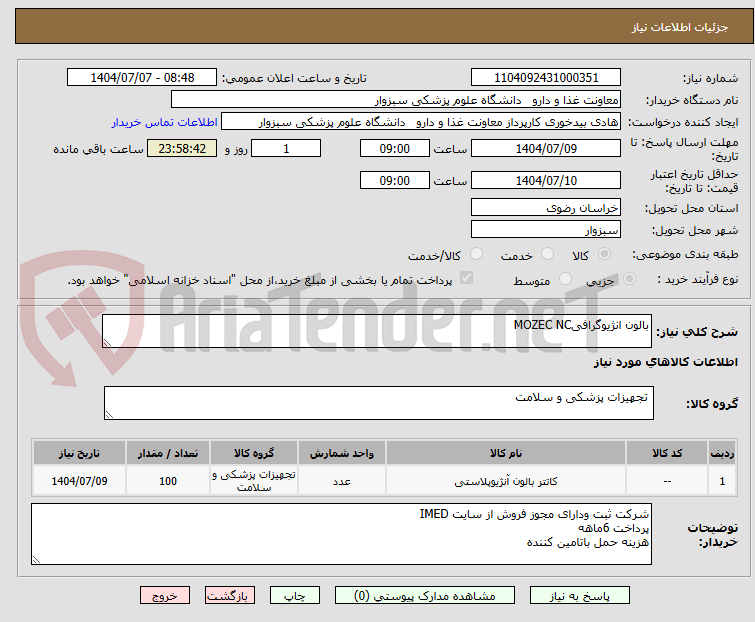The image size is (755, 622).
Task: Select the جزیی purchase type radio
Action: [x=629, y=279]
